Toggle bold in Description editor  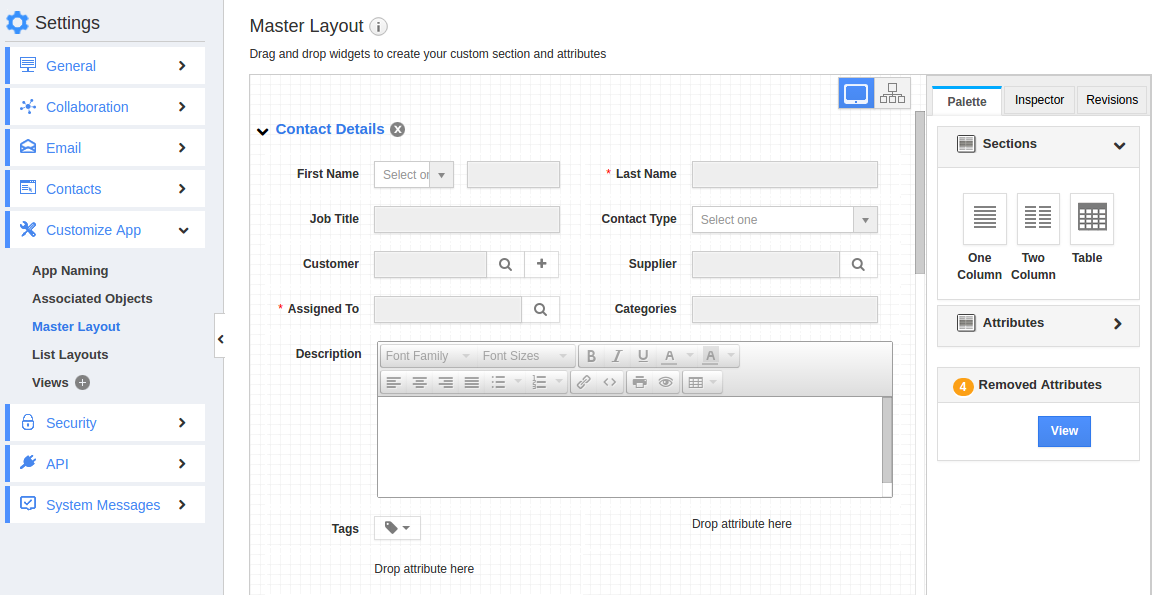point(591,356)
